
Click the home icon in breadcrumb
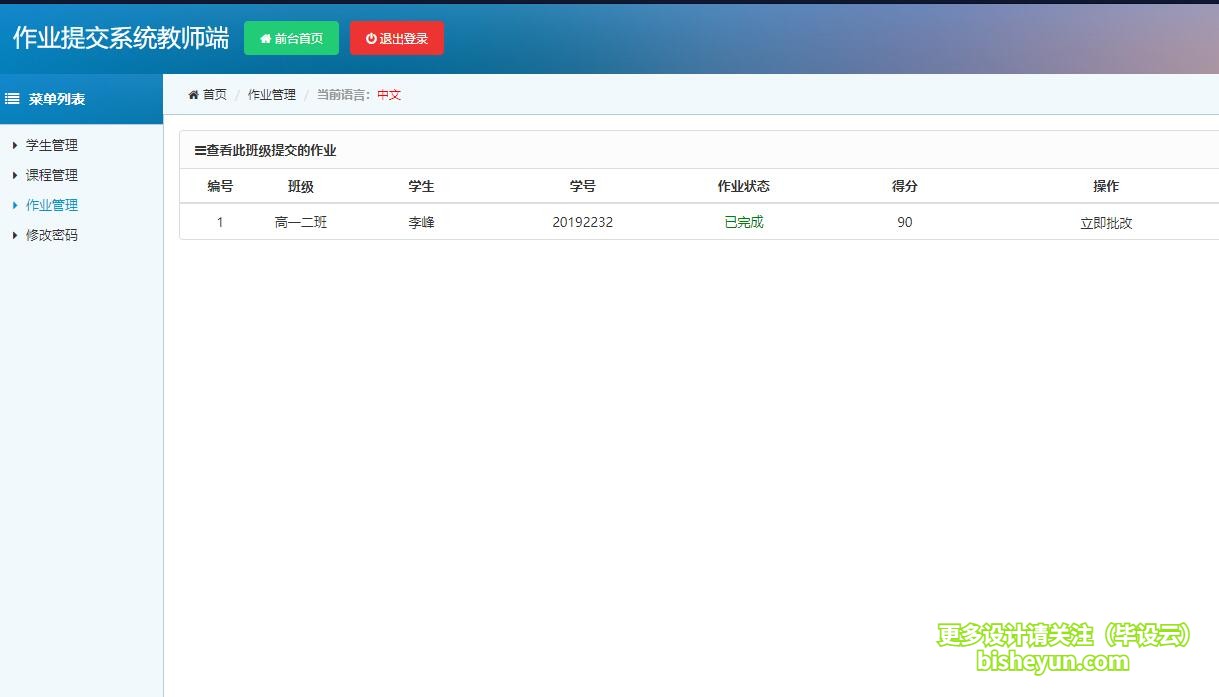(193, 95)
